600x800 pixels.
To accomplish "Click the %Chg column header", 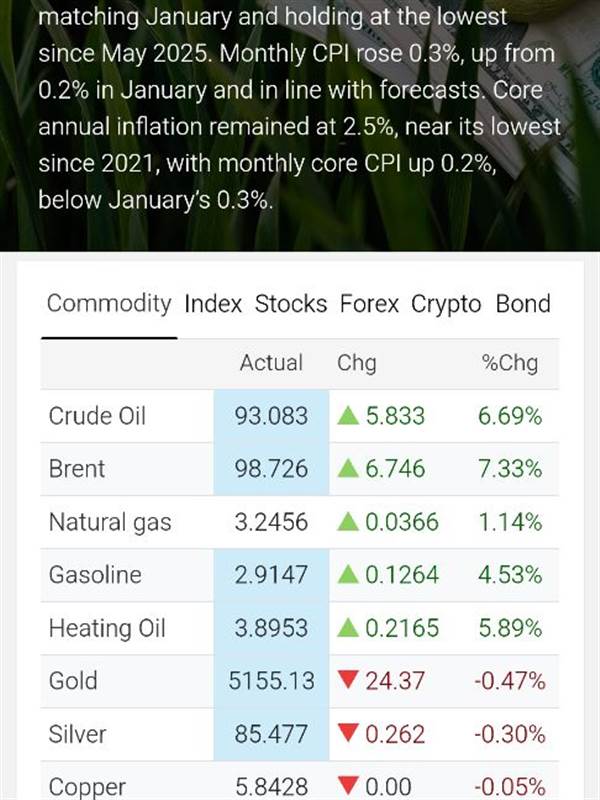I will [510, 363].
